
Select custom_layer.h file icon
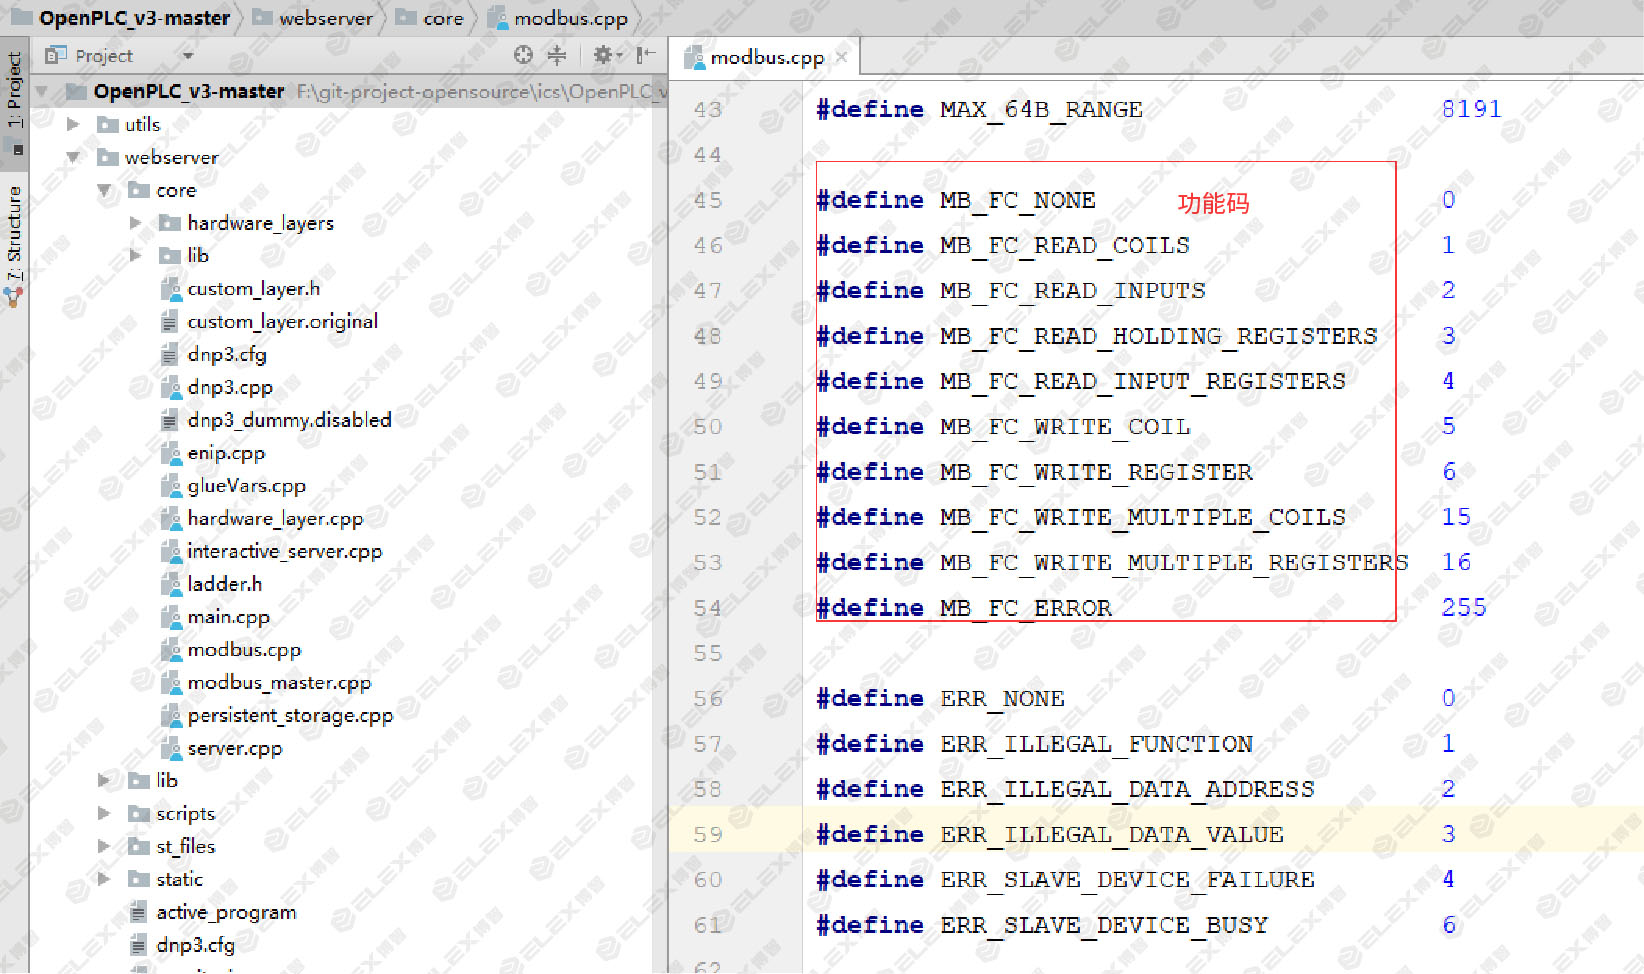(x=170, y=289)
